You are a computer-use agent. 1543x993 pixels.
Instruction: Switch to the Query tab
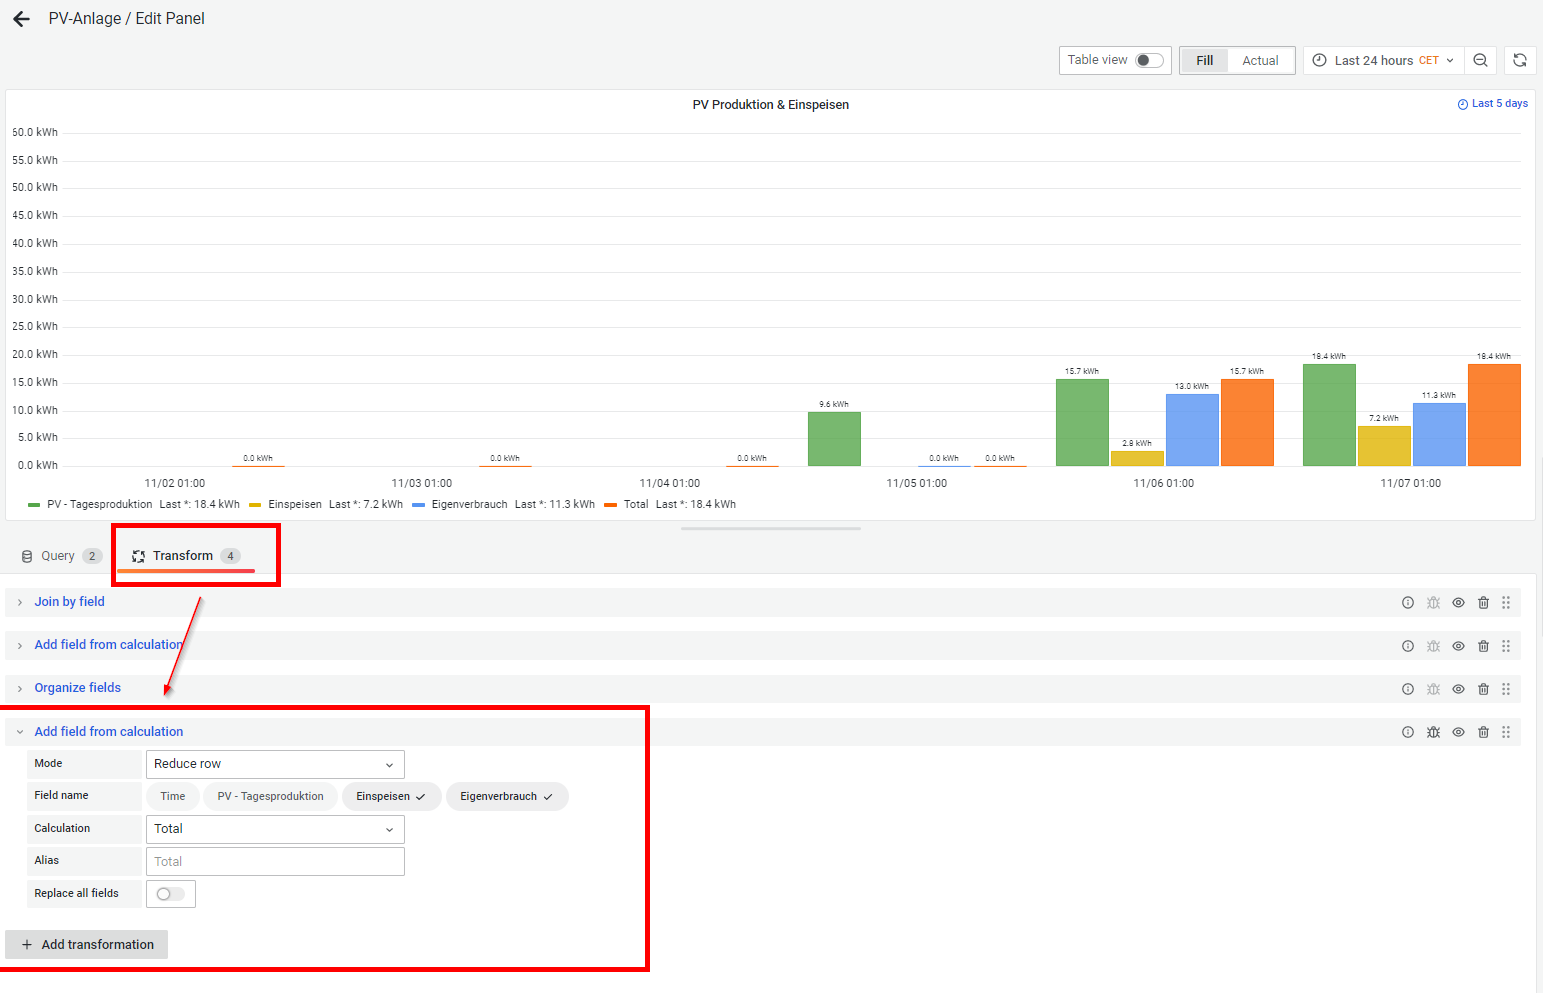[60, 556]
